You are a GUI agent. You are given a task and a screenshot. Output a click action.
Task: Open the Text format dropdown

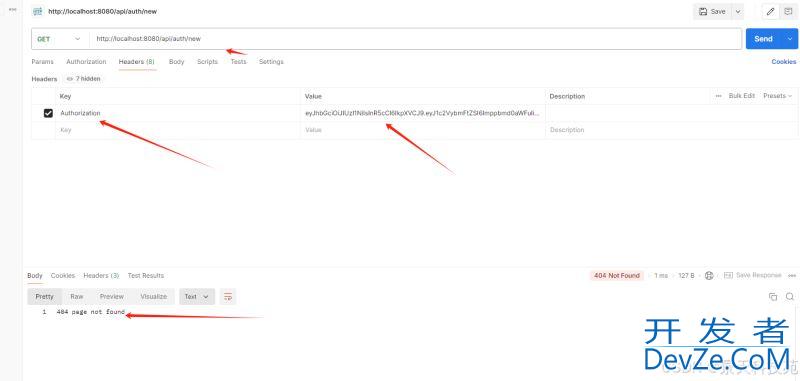click(196, 296)
